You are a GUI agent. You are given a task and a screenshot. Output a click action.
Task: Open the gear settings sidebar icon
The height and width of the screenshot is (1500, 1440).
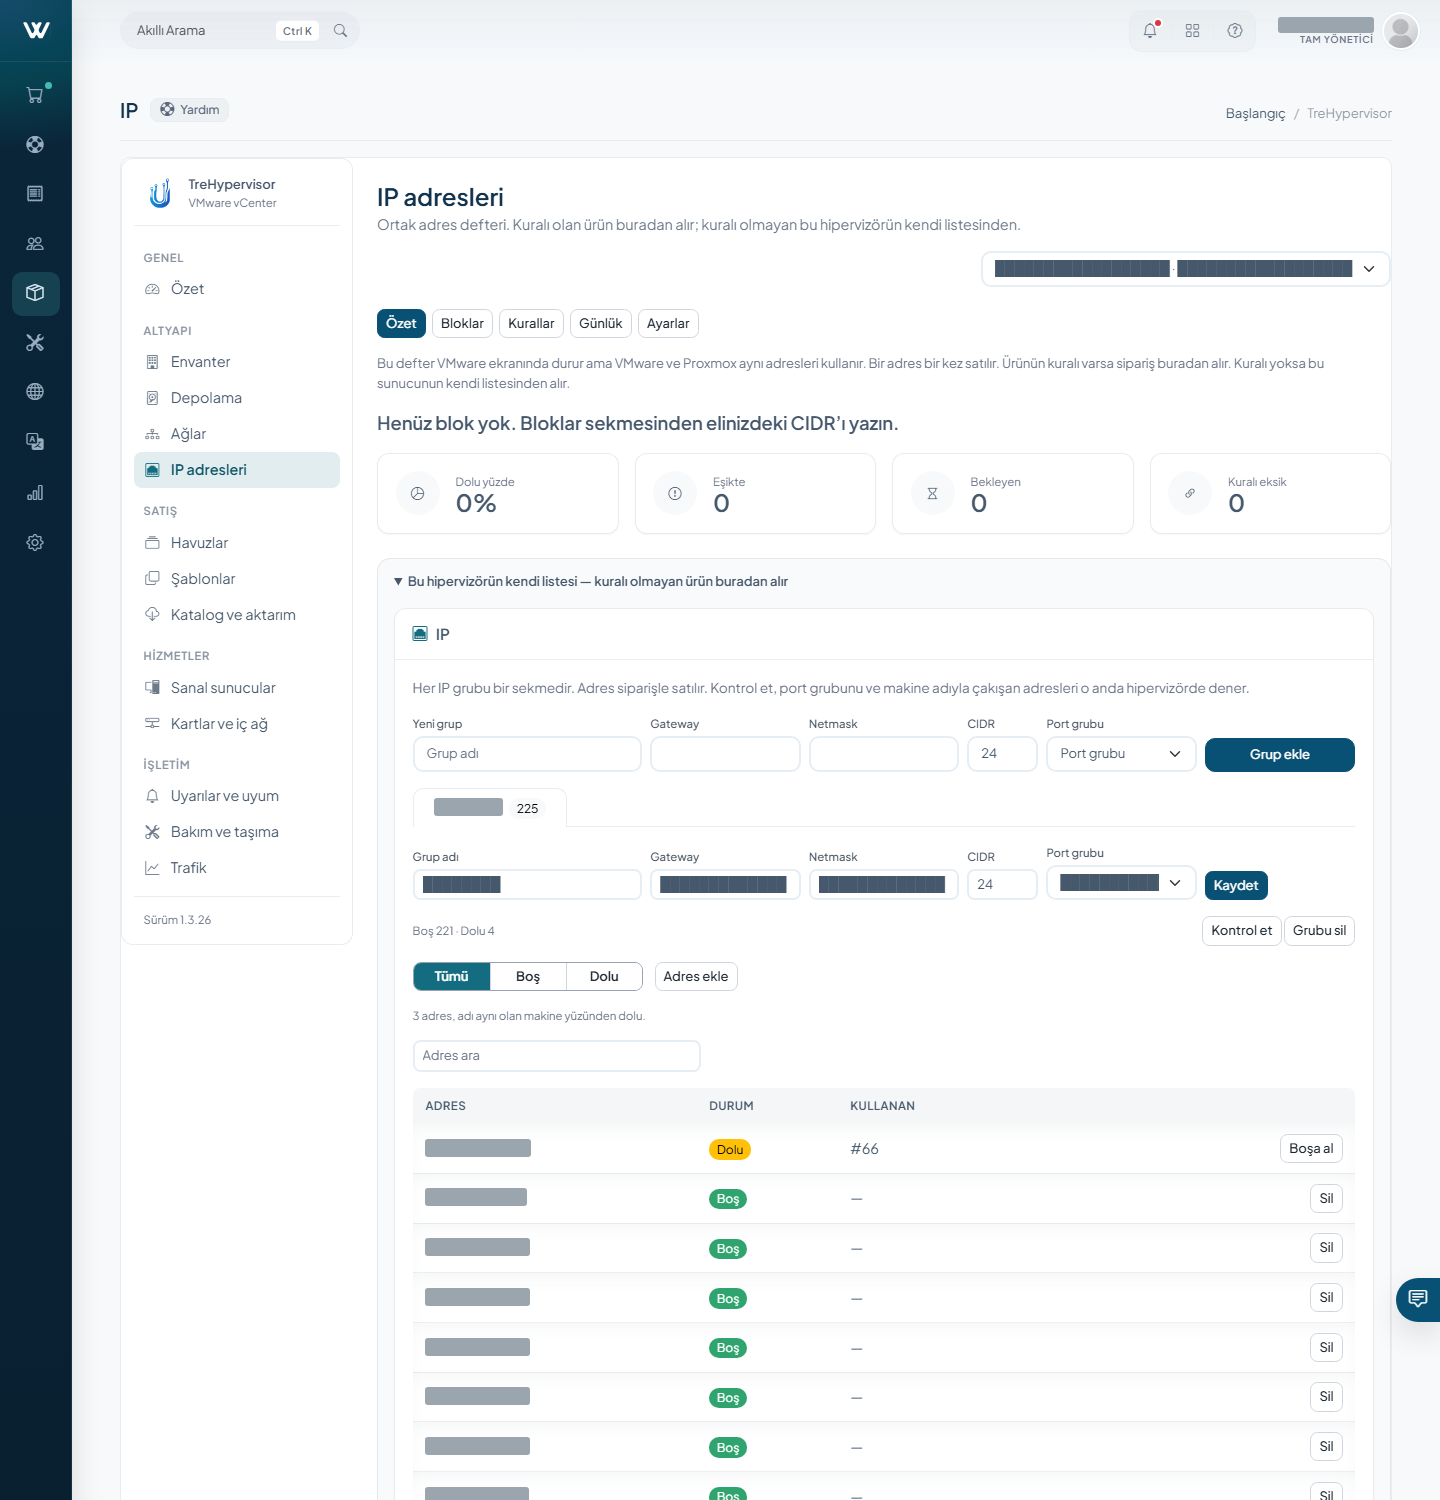[x=35, y=542]
